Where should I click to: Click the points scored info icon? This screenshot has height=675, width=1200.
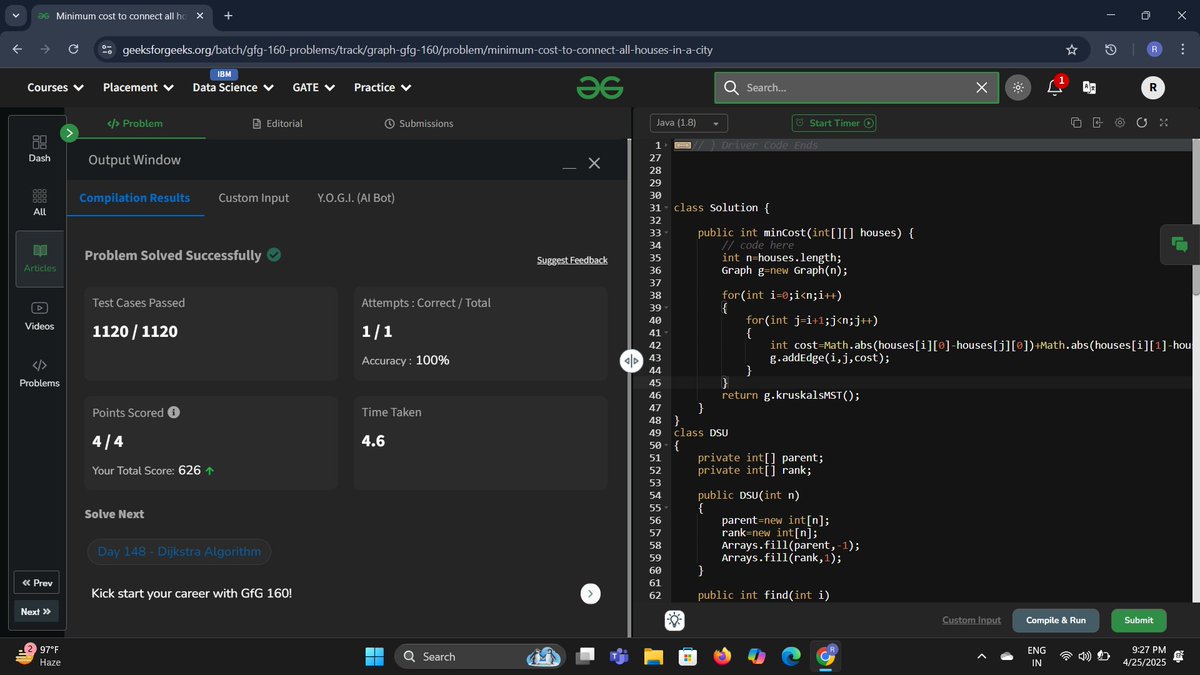(x=174, y=412)
